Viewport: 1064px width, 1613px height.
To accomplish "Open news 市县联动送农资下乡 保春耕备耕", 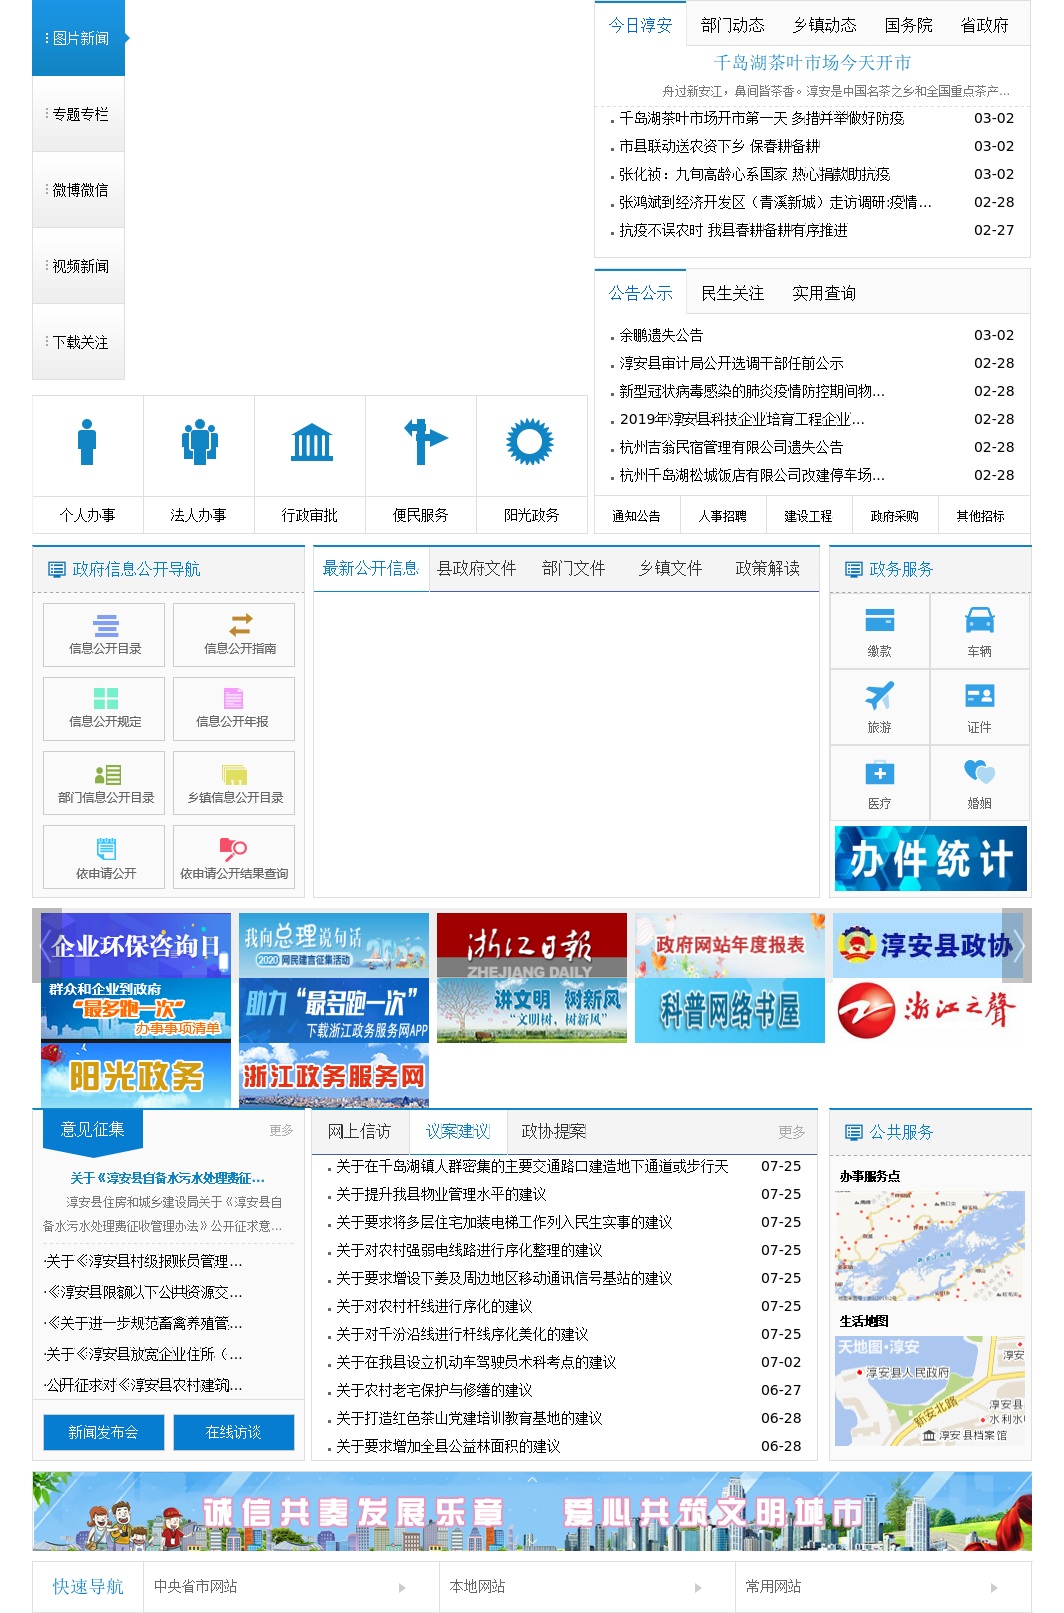I will pos(719,146).
